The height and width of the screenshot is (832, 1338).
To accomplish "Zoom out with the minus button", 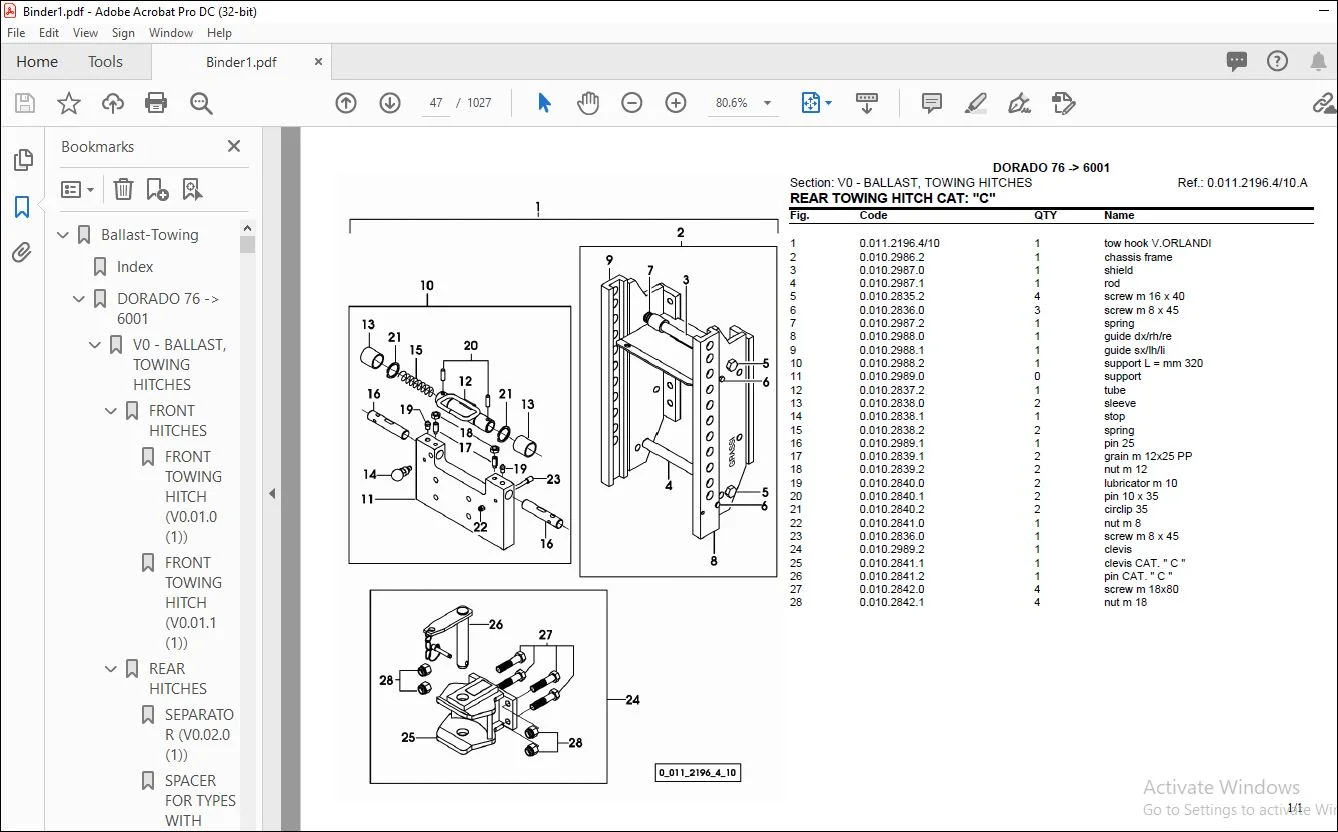I will point(632,103).
